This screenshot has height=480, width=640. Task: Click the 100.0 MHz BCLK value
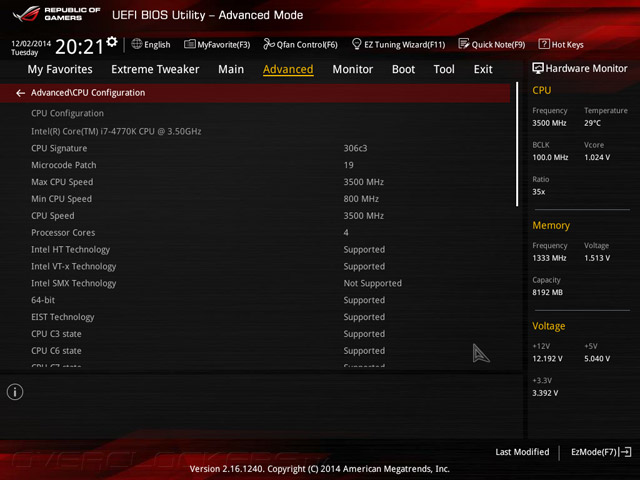click(x=550, y=157)
